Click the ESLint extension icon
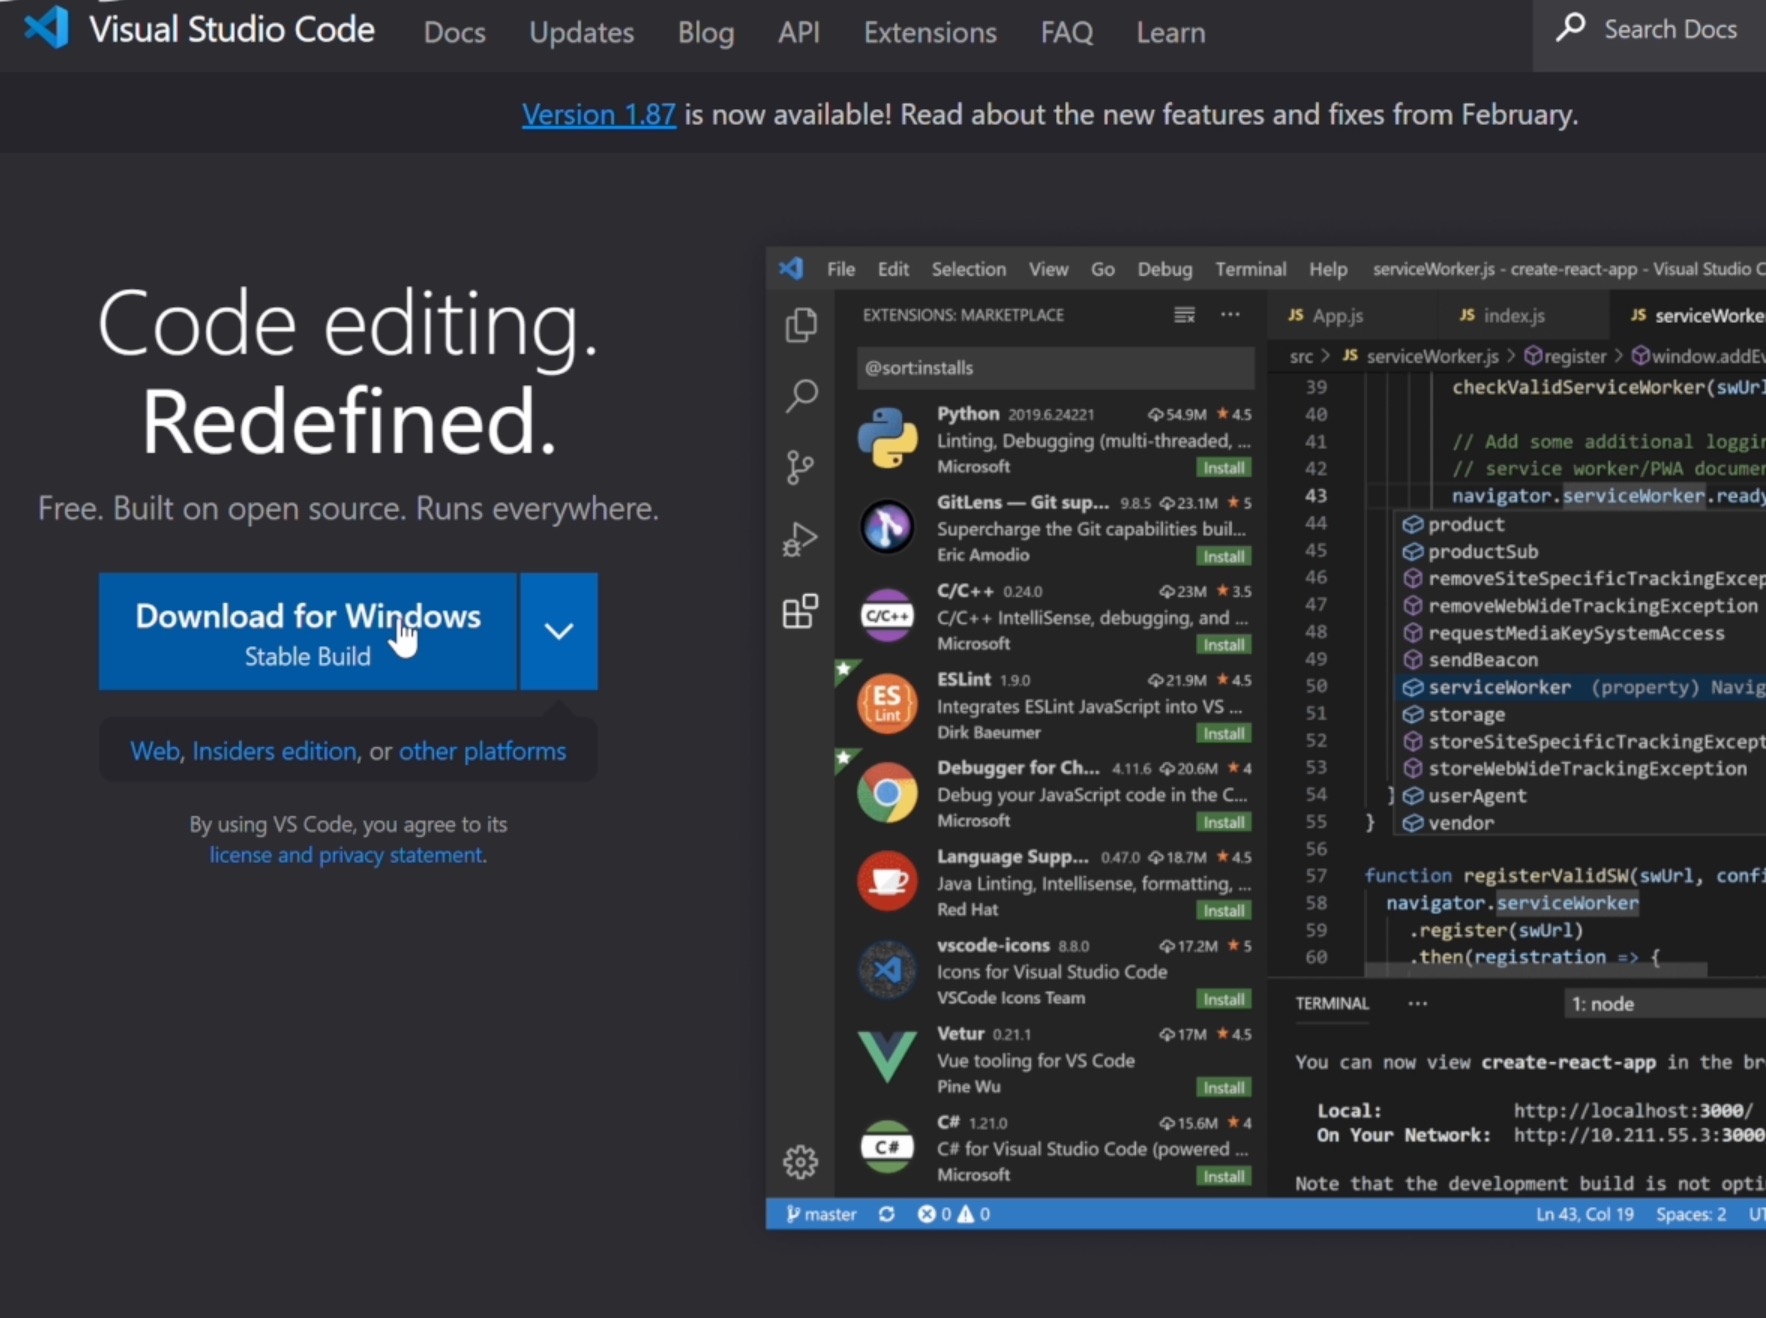The width and height of the screenshot is (1766, 1318). pyautogui.click(x=887, y=703)
